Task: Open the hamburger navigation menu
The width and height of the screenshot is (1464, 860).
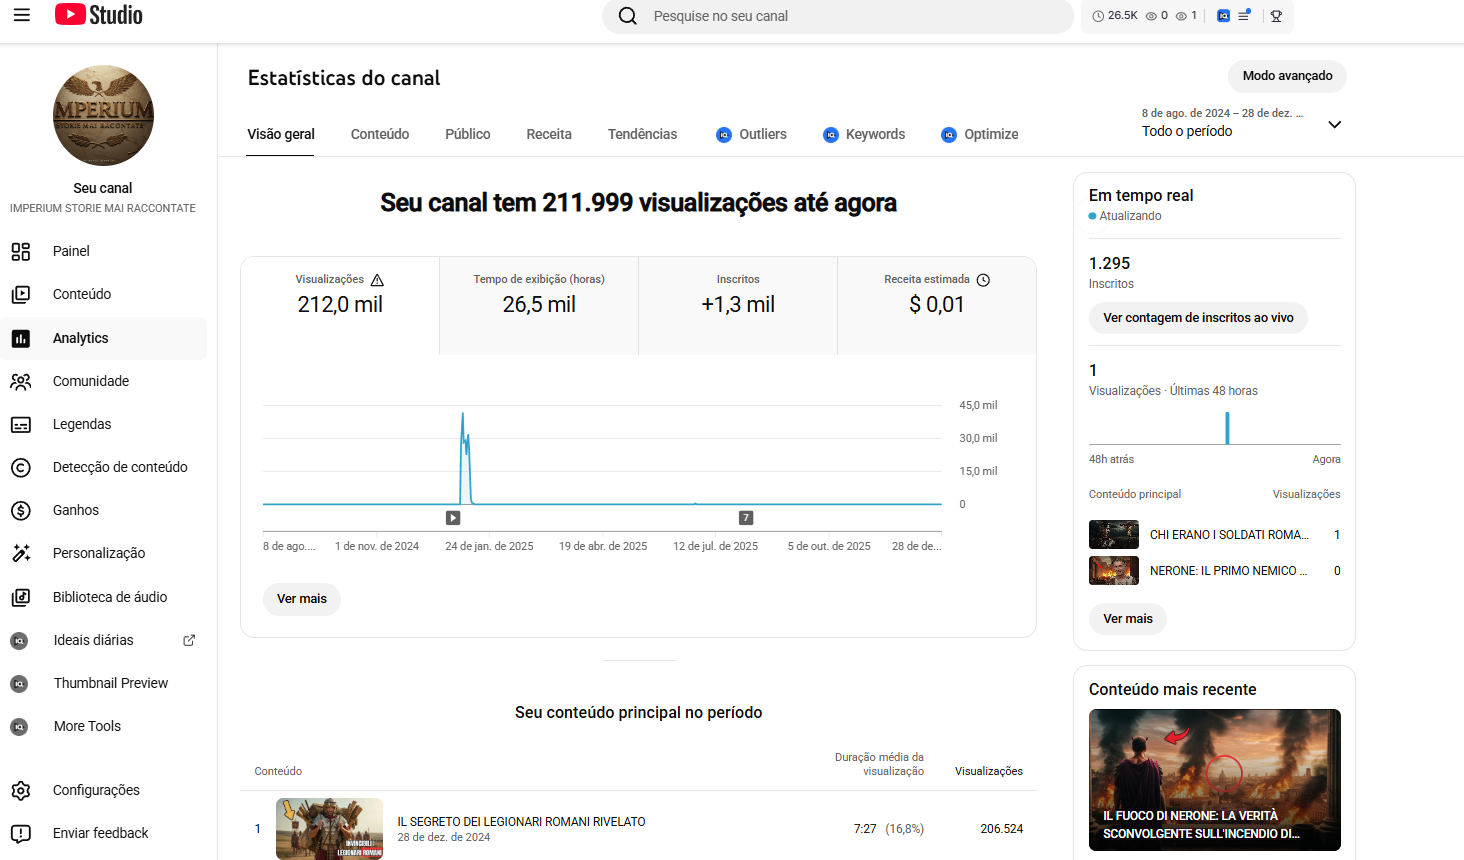Action: (22, 15)
